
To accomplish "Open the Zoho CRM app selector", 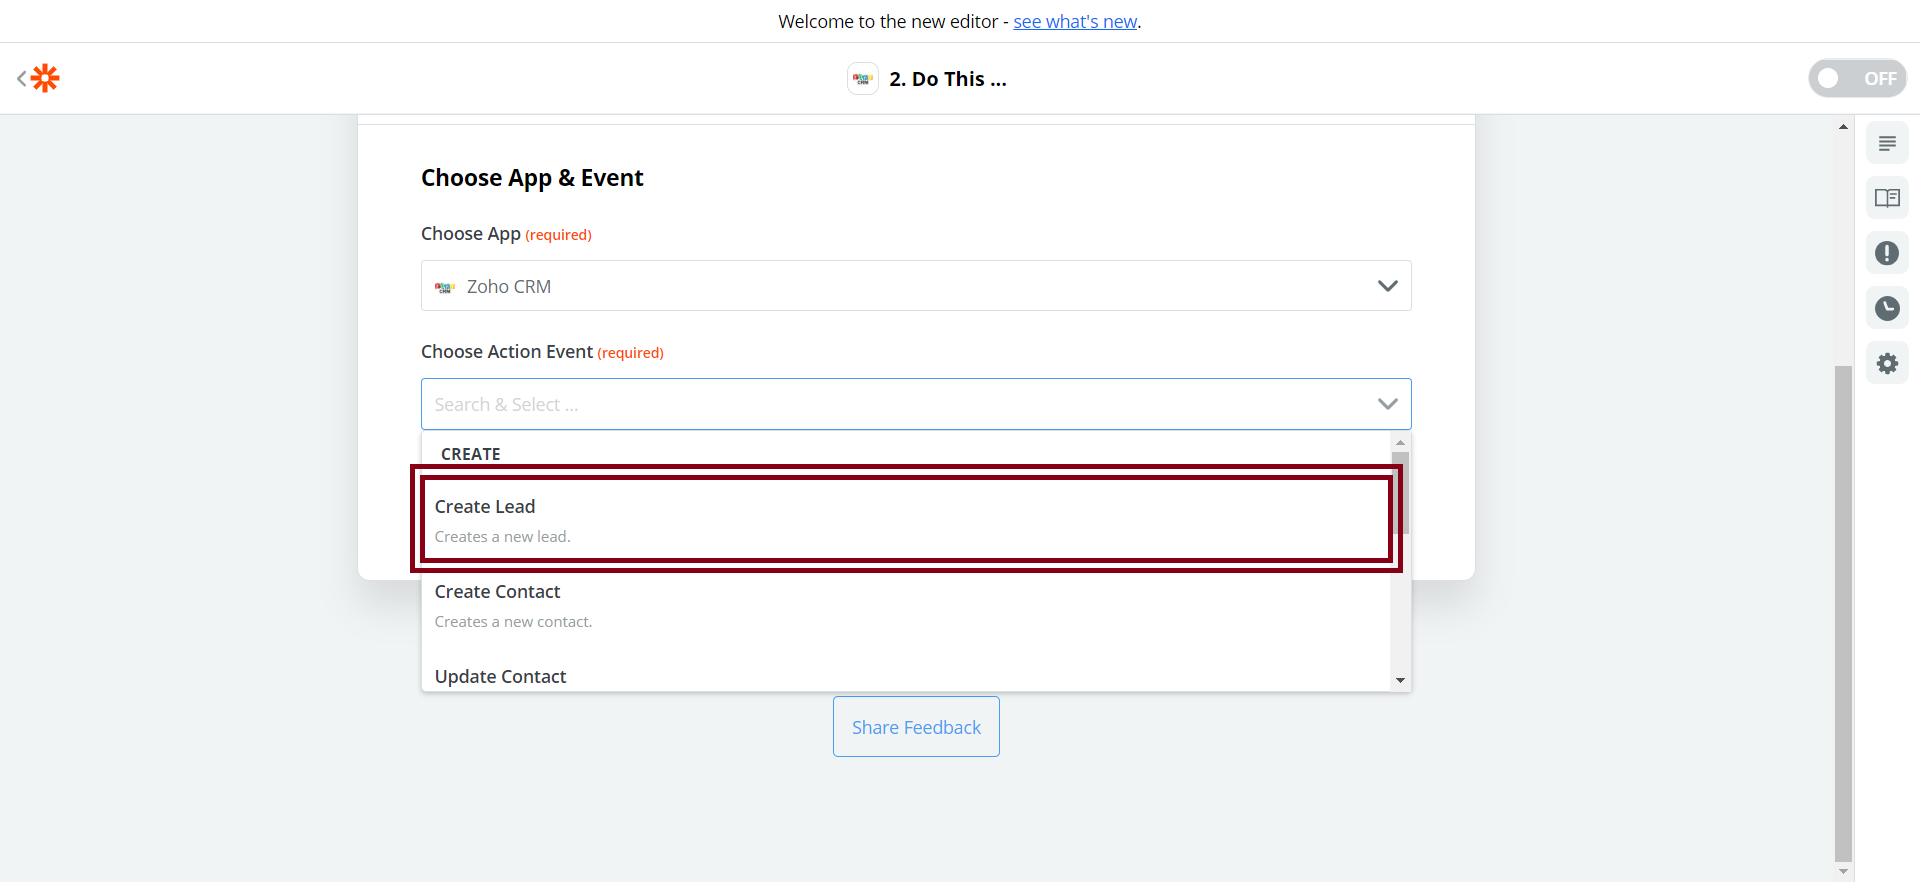I will point(900,286).
